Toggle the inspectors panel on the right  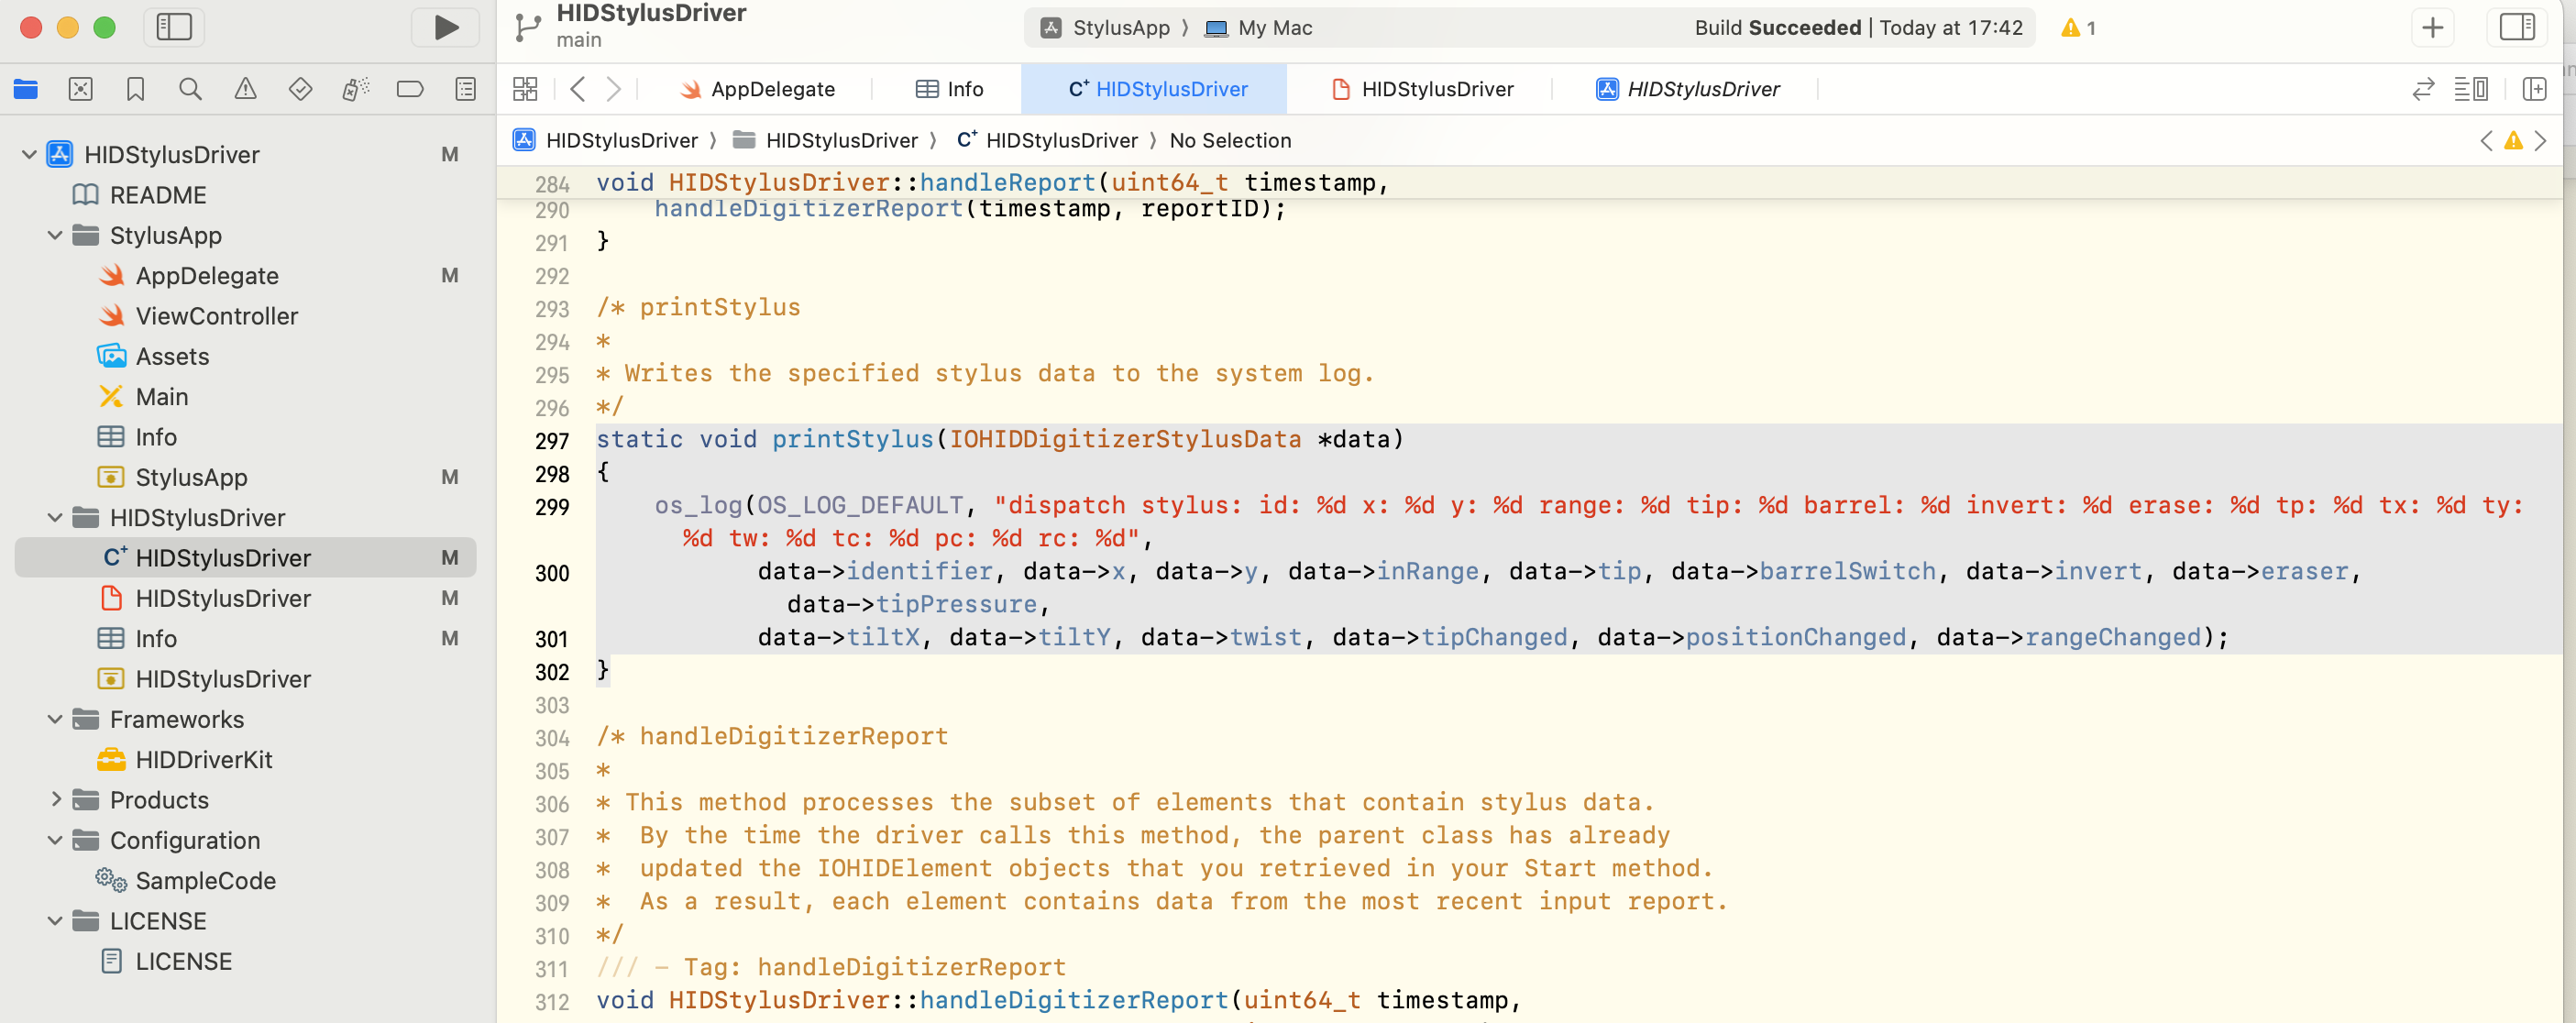click(2516, 28)
